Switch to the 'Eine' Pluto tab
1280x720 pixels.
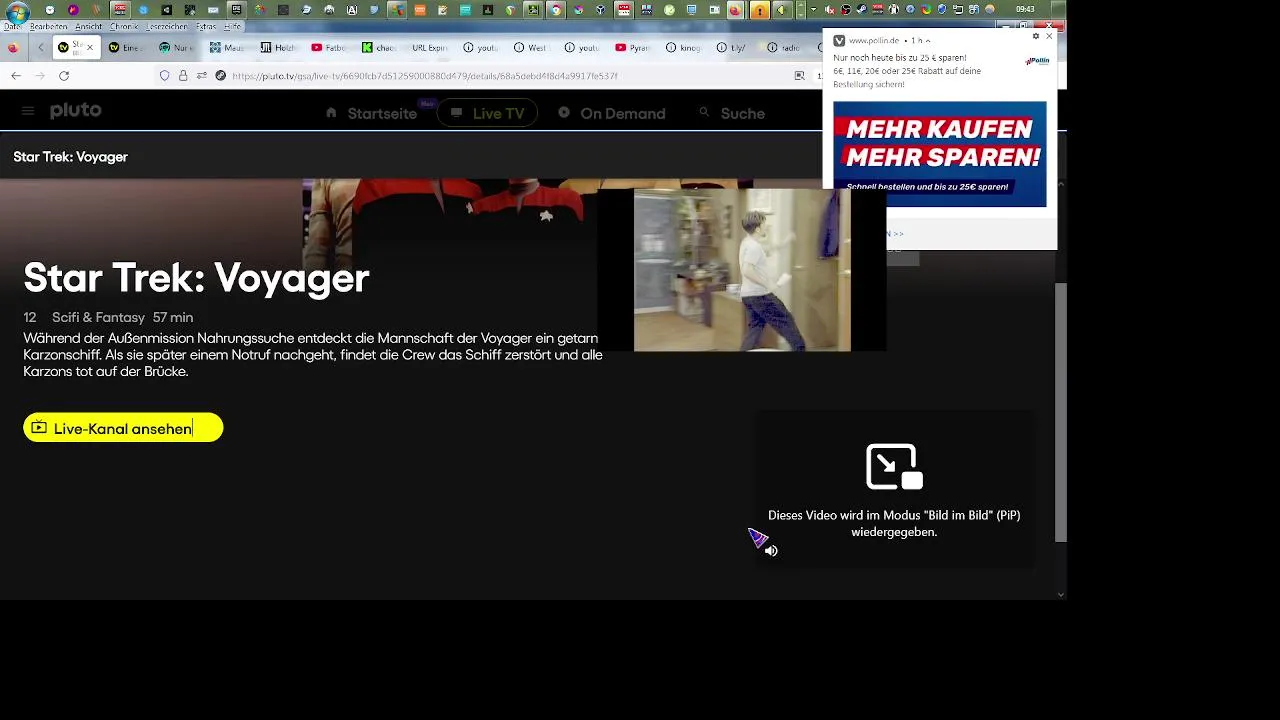pyautogui.click(x=125, y=48)
